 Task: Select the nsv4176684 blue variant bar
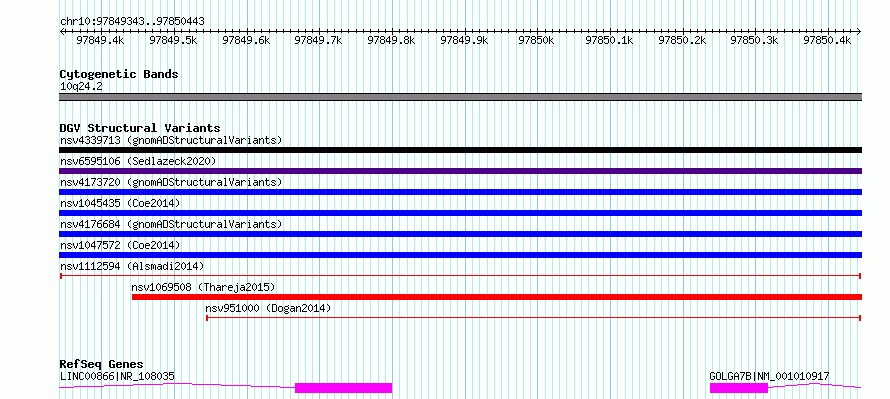point(460,234)
